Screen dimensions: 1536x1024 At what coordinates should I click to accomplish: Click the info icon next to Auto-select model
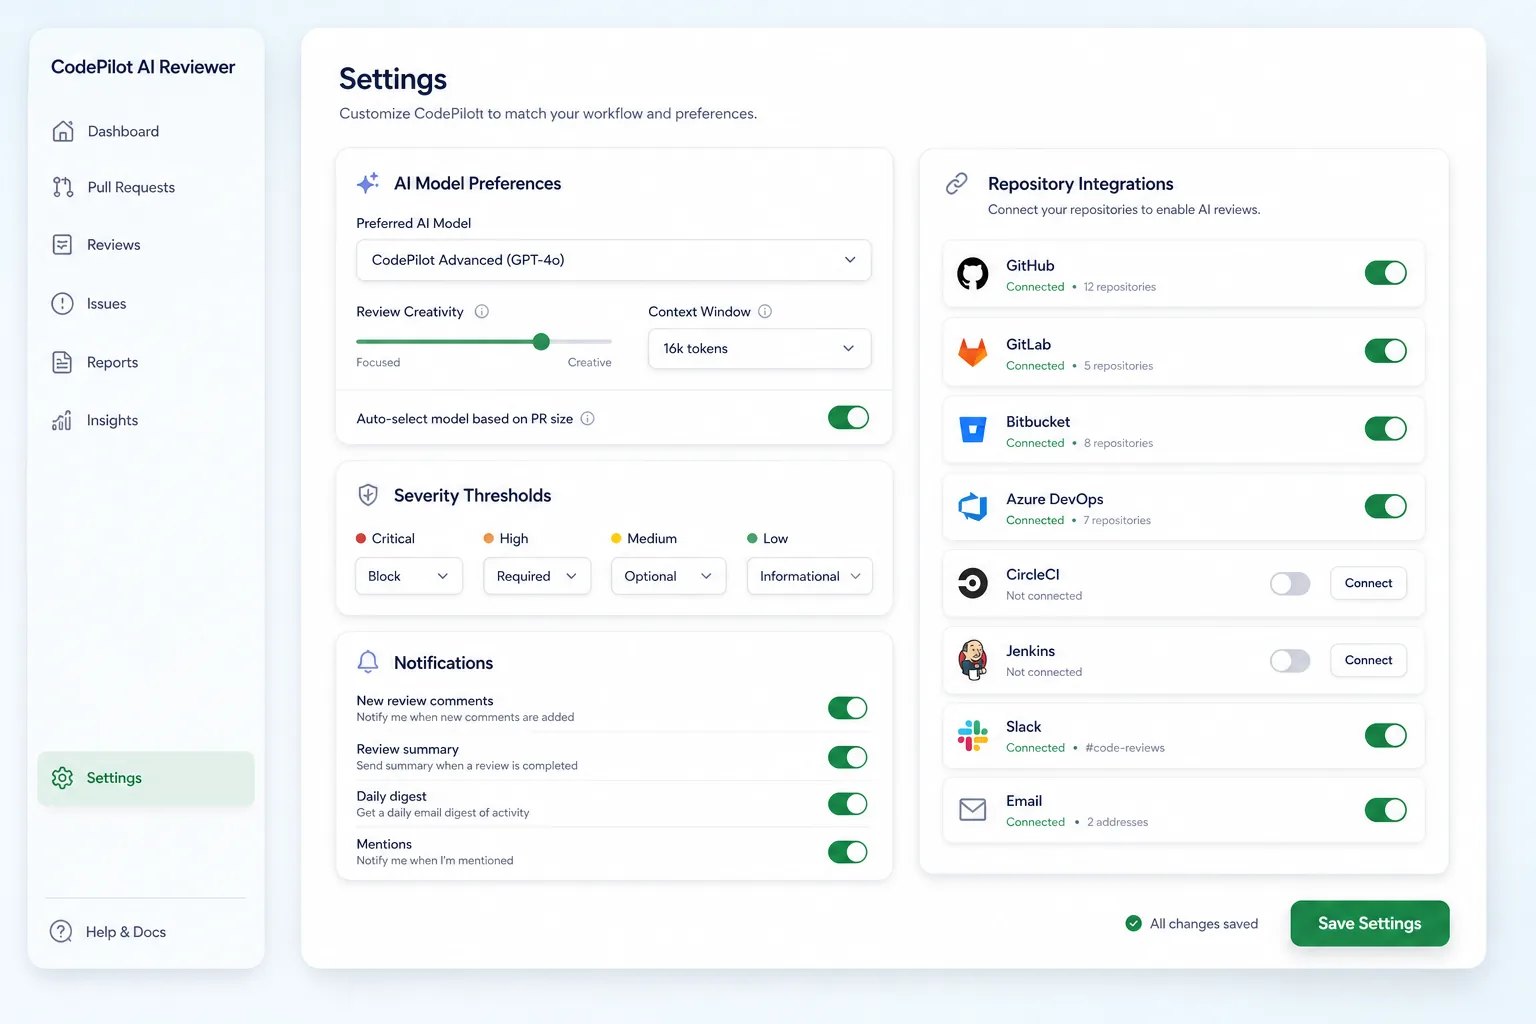(588, 418)
